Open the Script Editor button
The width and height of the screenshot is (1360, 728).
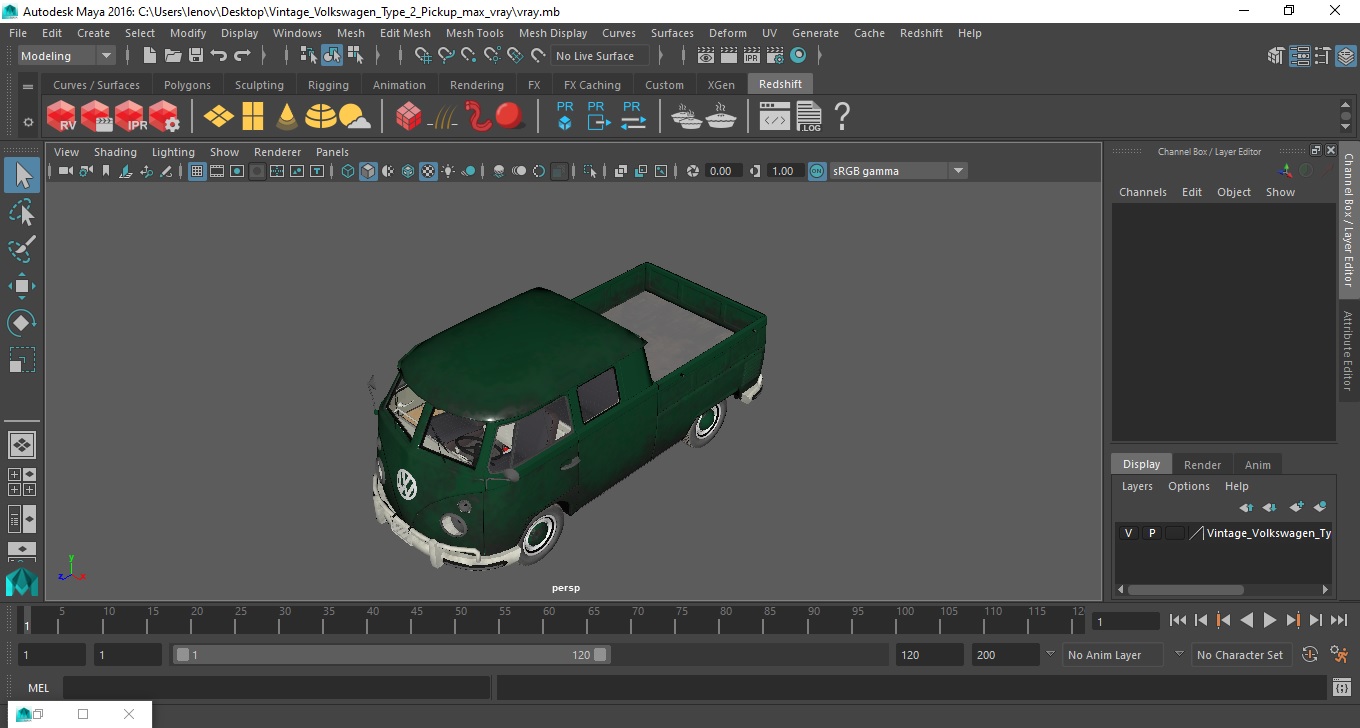(x=1342, y=688)
